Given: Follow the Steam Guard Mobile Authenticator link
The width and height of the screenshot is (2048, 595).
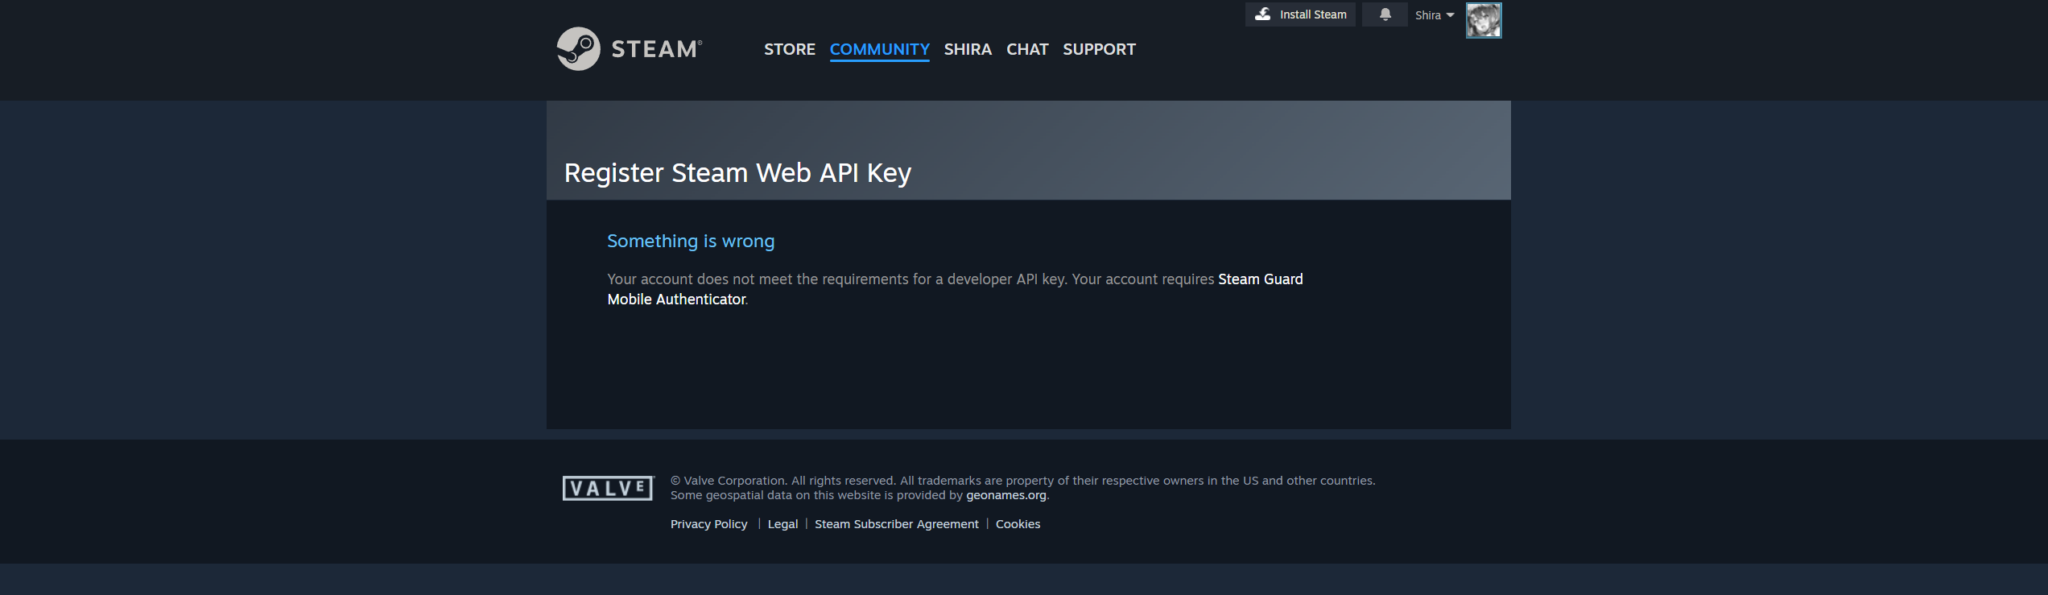Looking at the screenshot, I should [x=955, y=289].
